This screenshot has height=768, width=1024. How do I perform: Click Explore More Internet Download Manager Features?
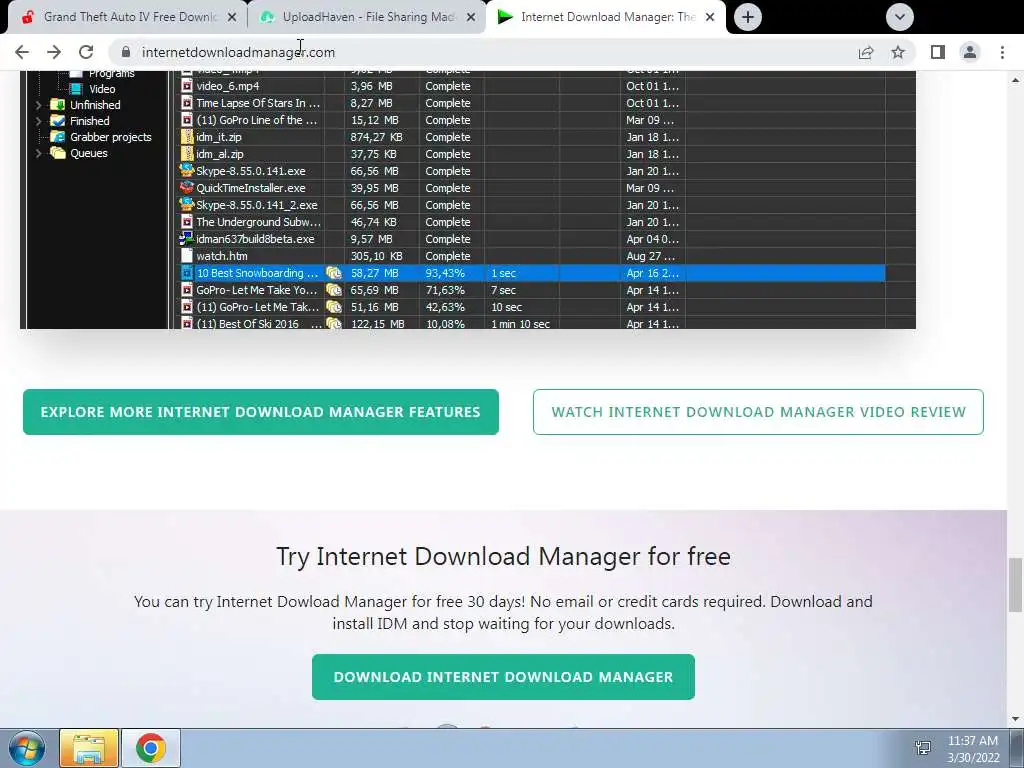[x=261, y=412]
